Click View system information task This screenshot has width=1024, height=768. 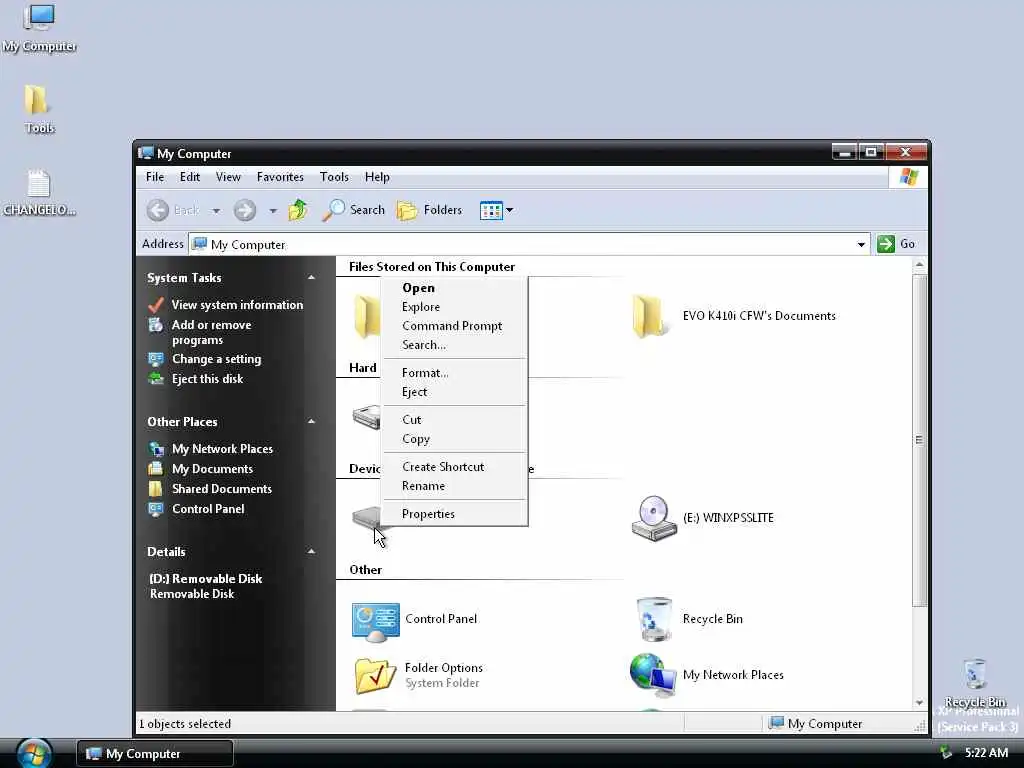(x=237, y=305)
